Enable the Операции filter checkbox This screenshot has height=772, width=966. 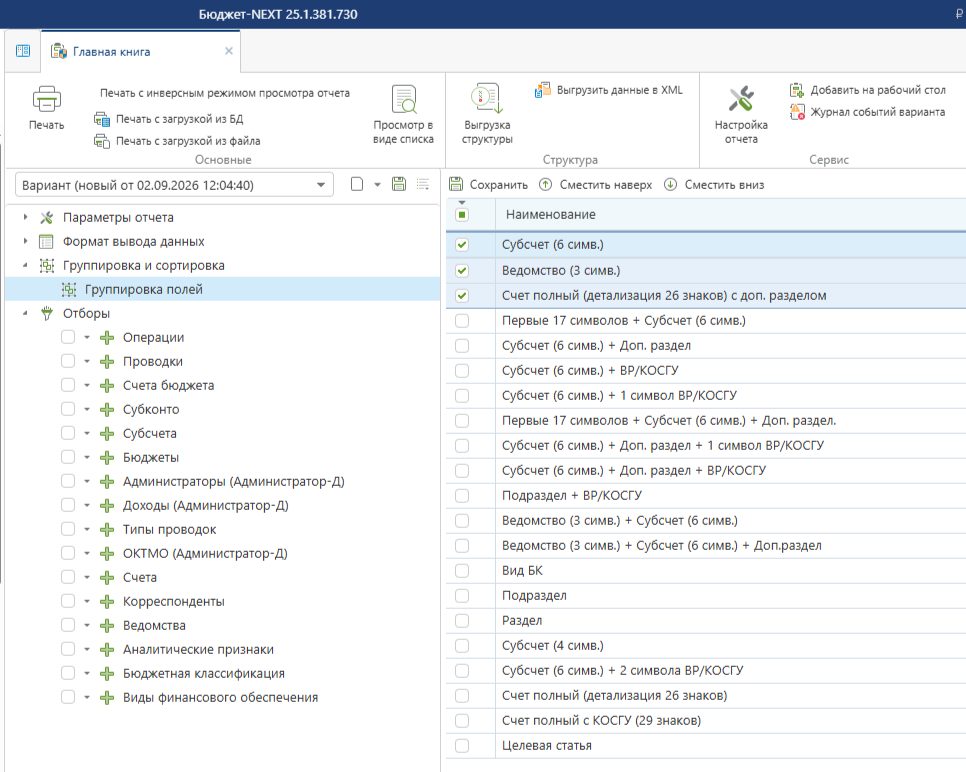coord(68,337)
